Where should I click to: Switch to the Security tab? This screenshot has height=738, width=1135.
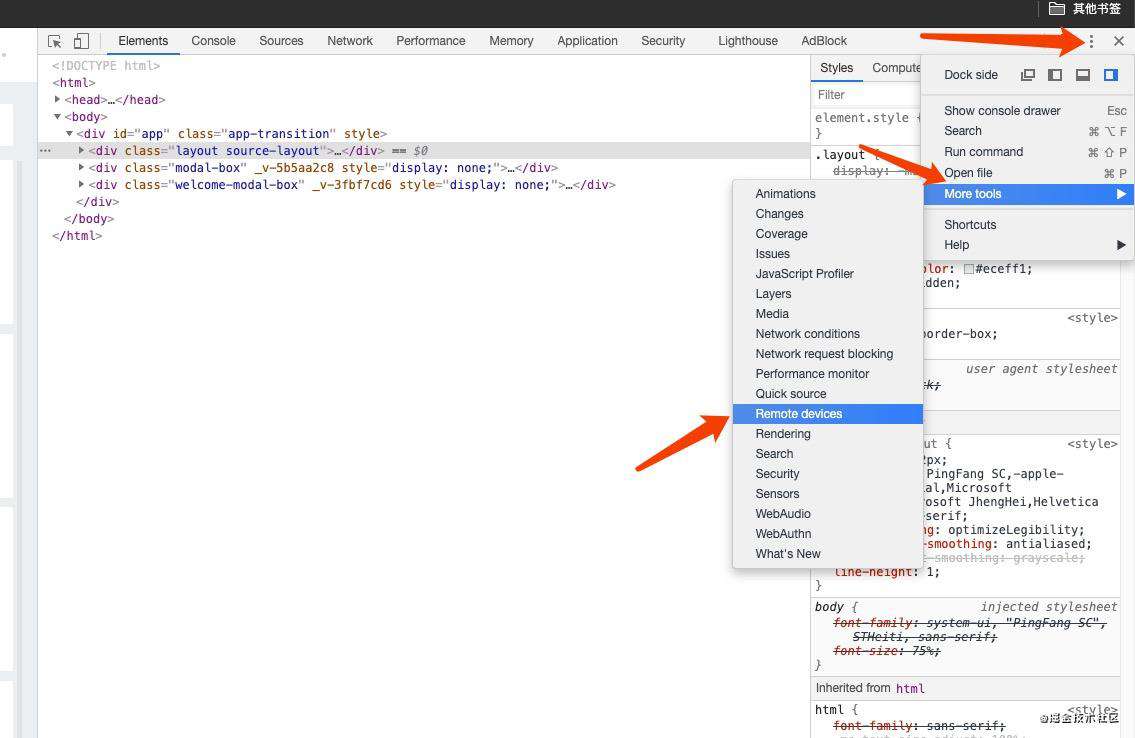pyautogui.click(x=663, y=41)
